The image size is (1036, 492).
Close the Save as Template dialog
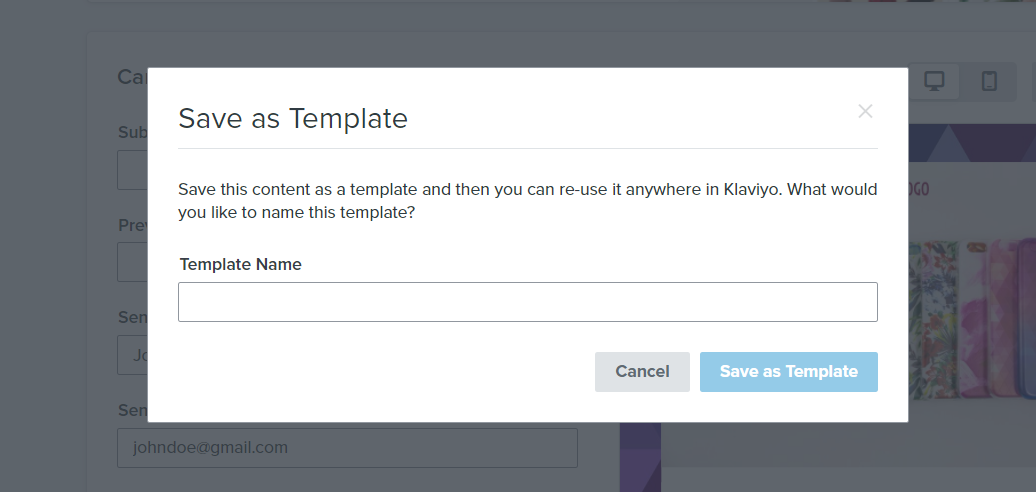[x=865, y=112]
